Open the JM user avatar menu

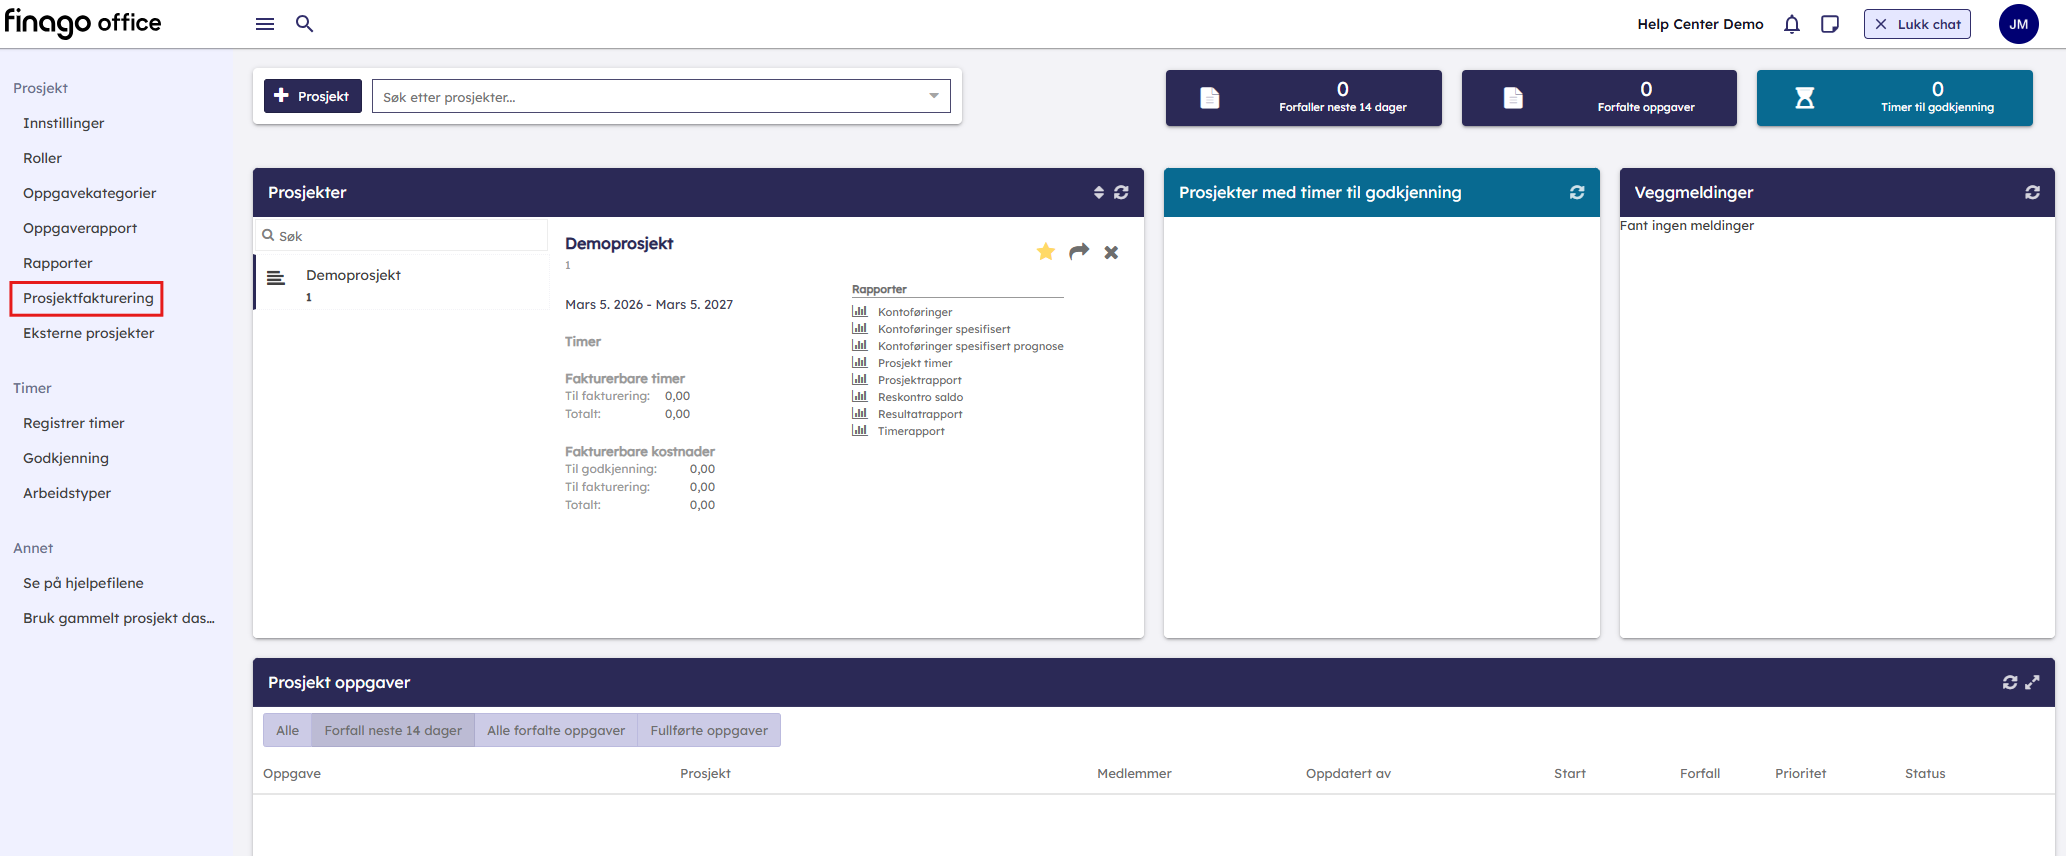[2018, 24]
